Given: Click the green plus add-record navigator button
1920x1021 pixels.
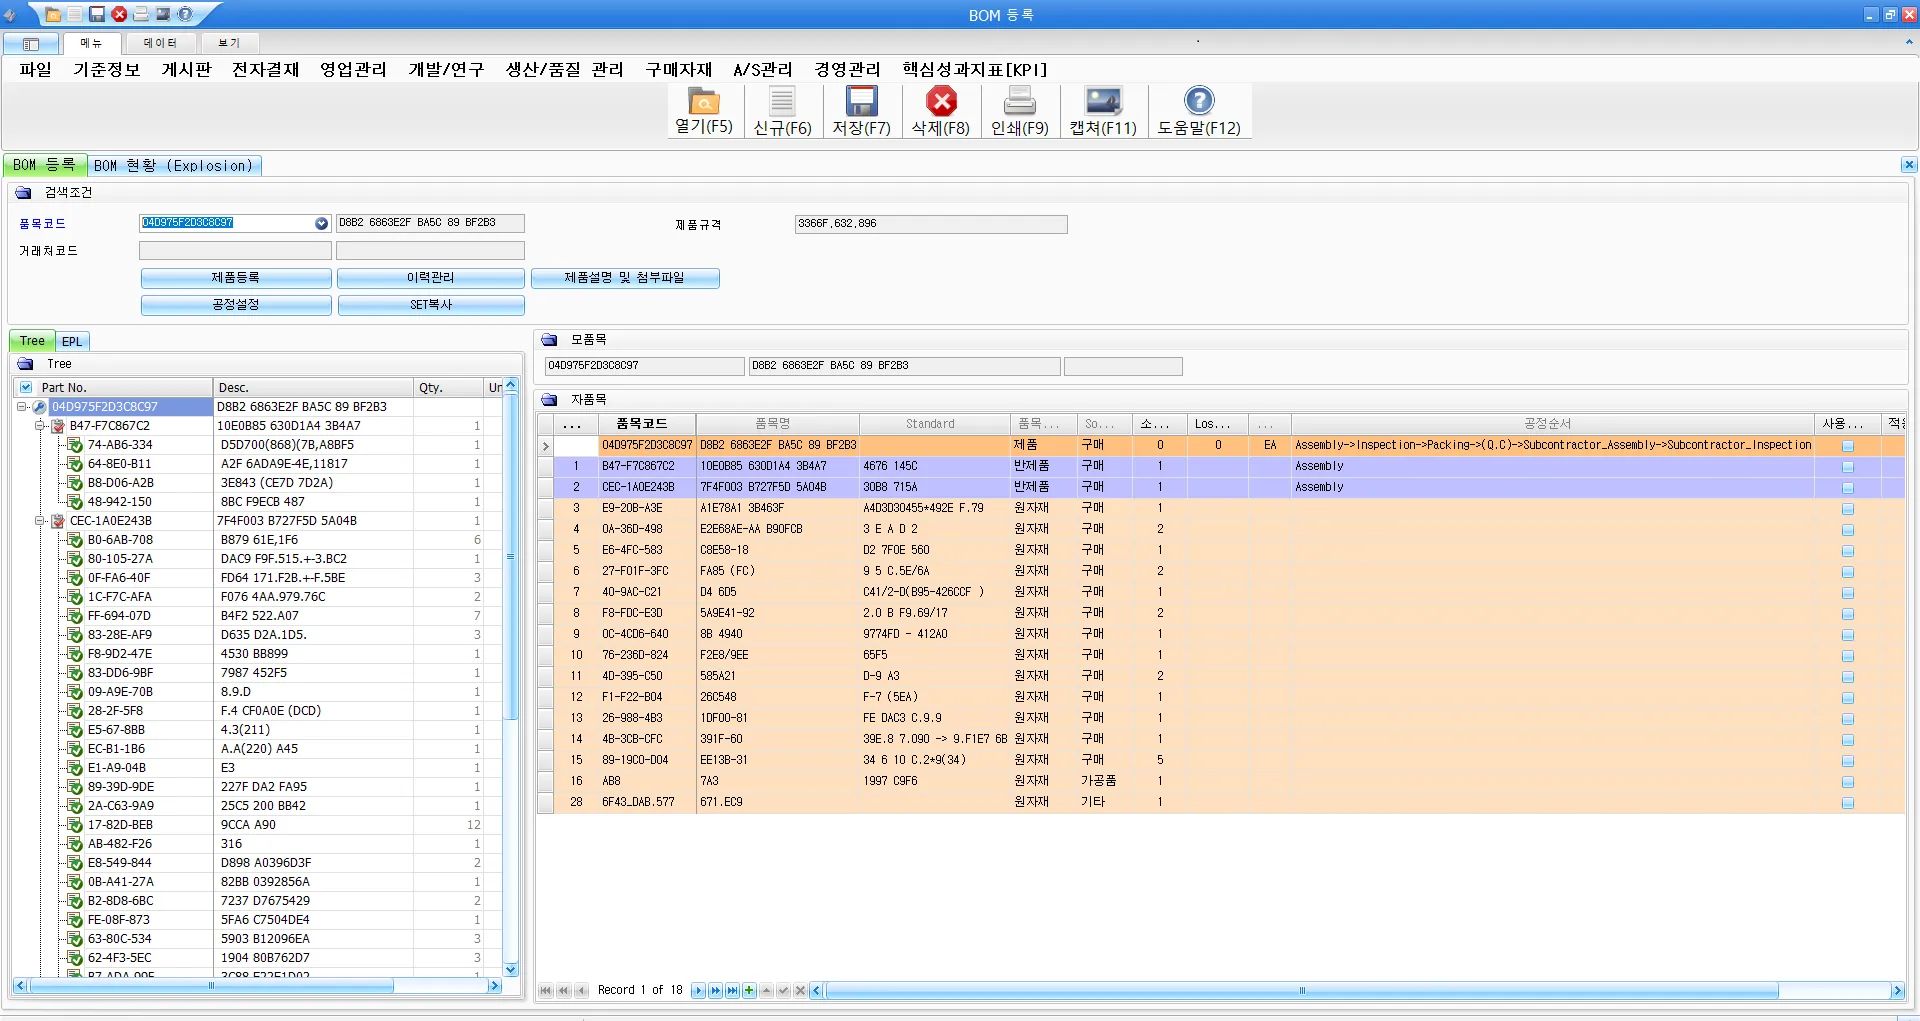Looking at the screenshot, I should tap(749, 991).
